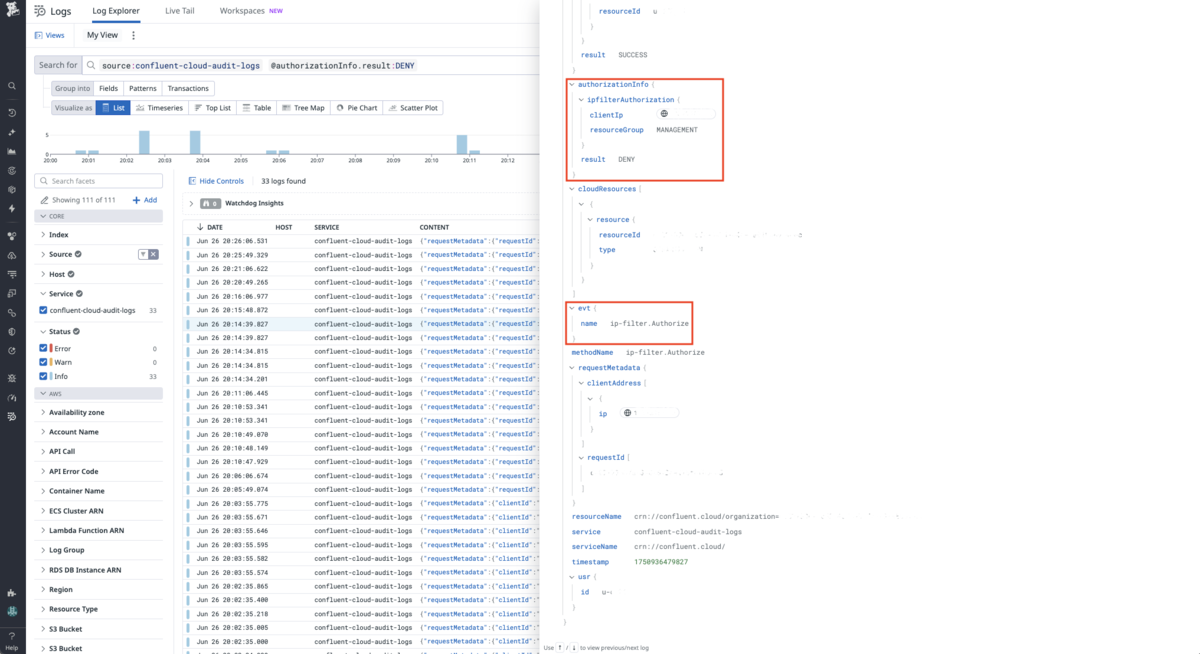Collapse the authorizationInfo JSON node
Image resolution: width=1200 pixels, height=654 pixels.
point(573,85)
